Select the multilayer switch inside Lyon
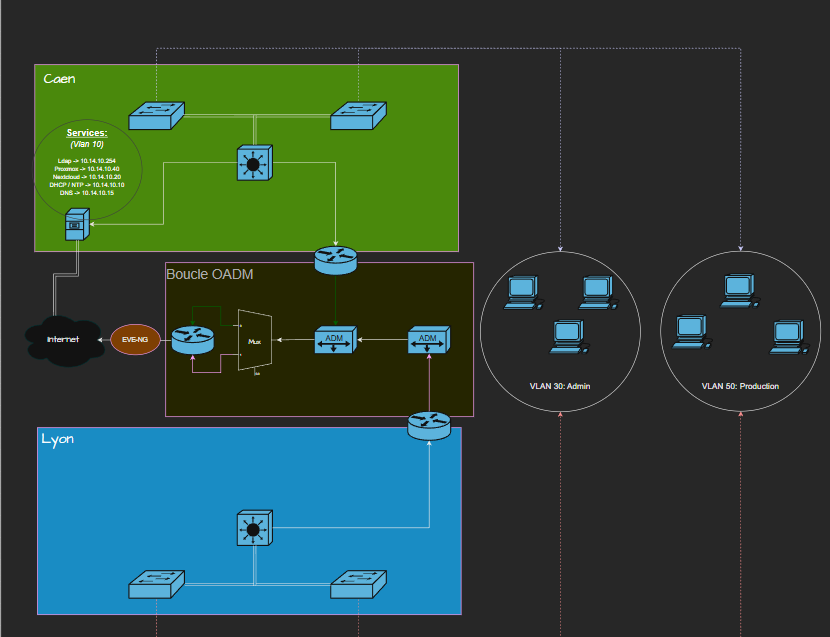The width and height of the screenshot is (830, 637). (x=253, y=527)
